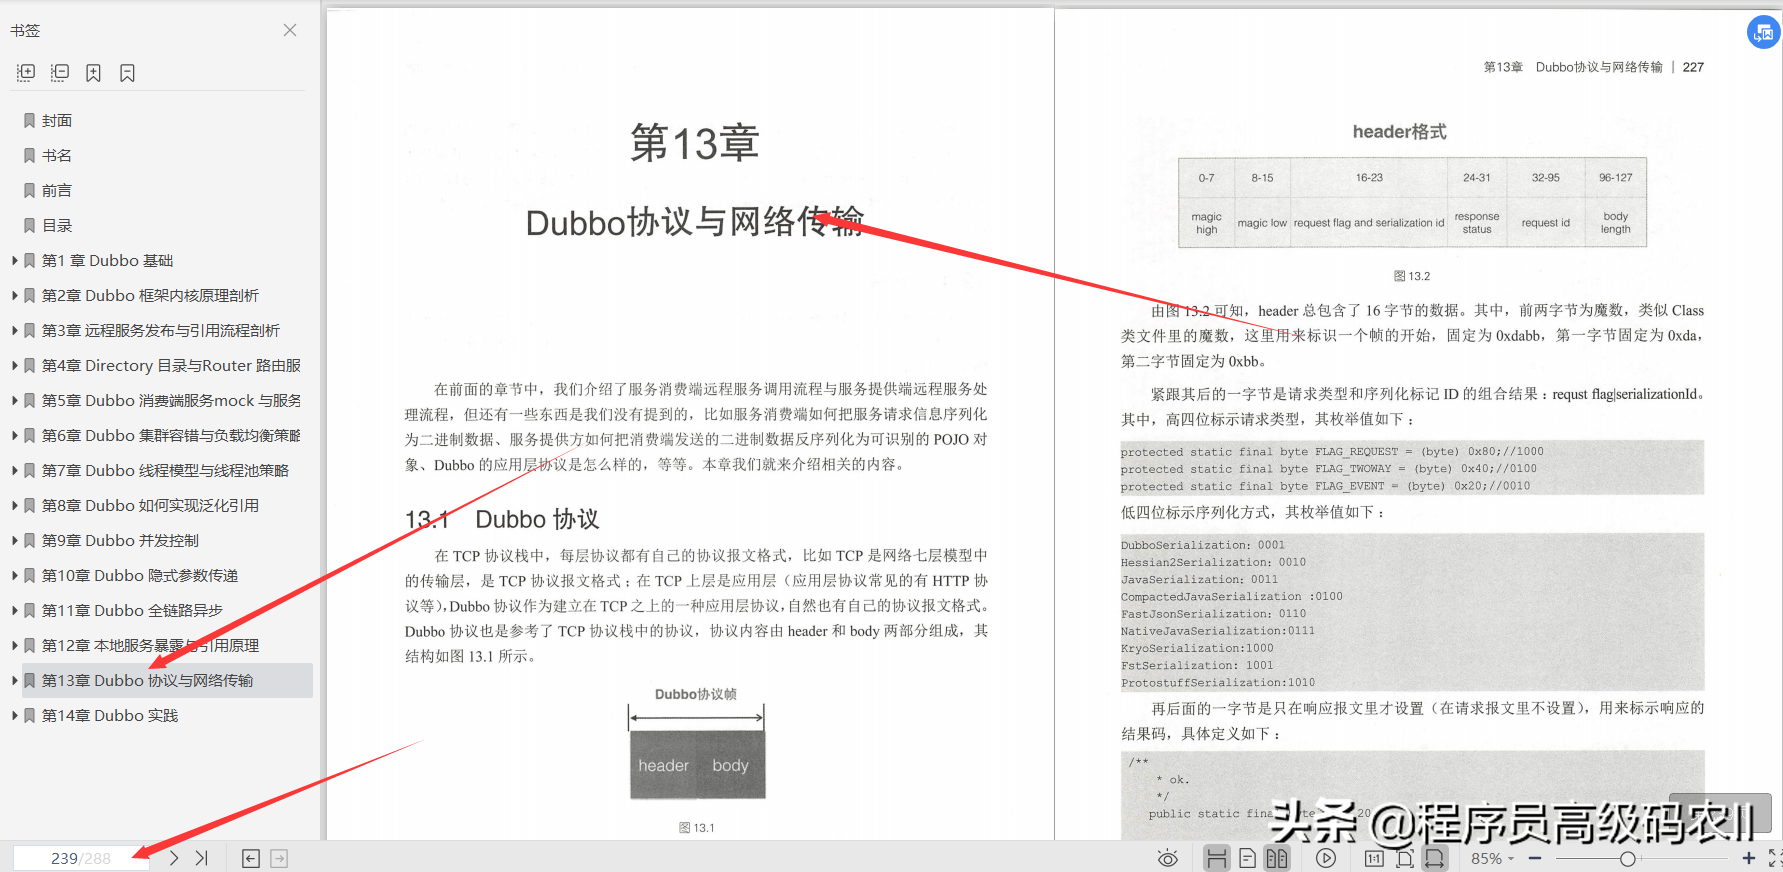Expand 第2章 Dubbo 框架内核原理剖析 bookmark

(15, 295)
